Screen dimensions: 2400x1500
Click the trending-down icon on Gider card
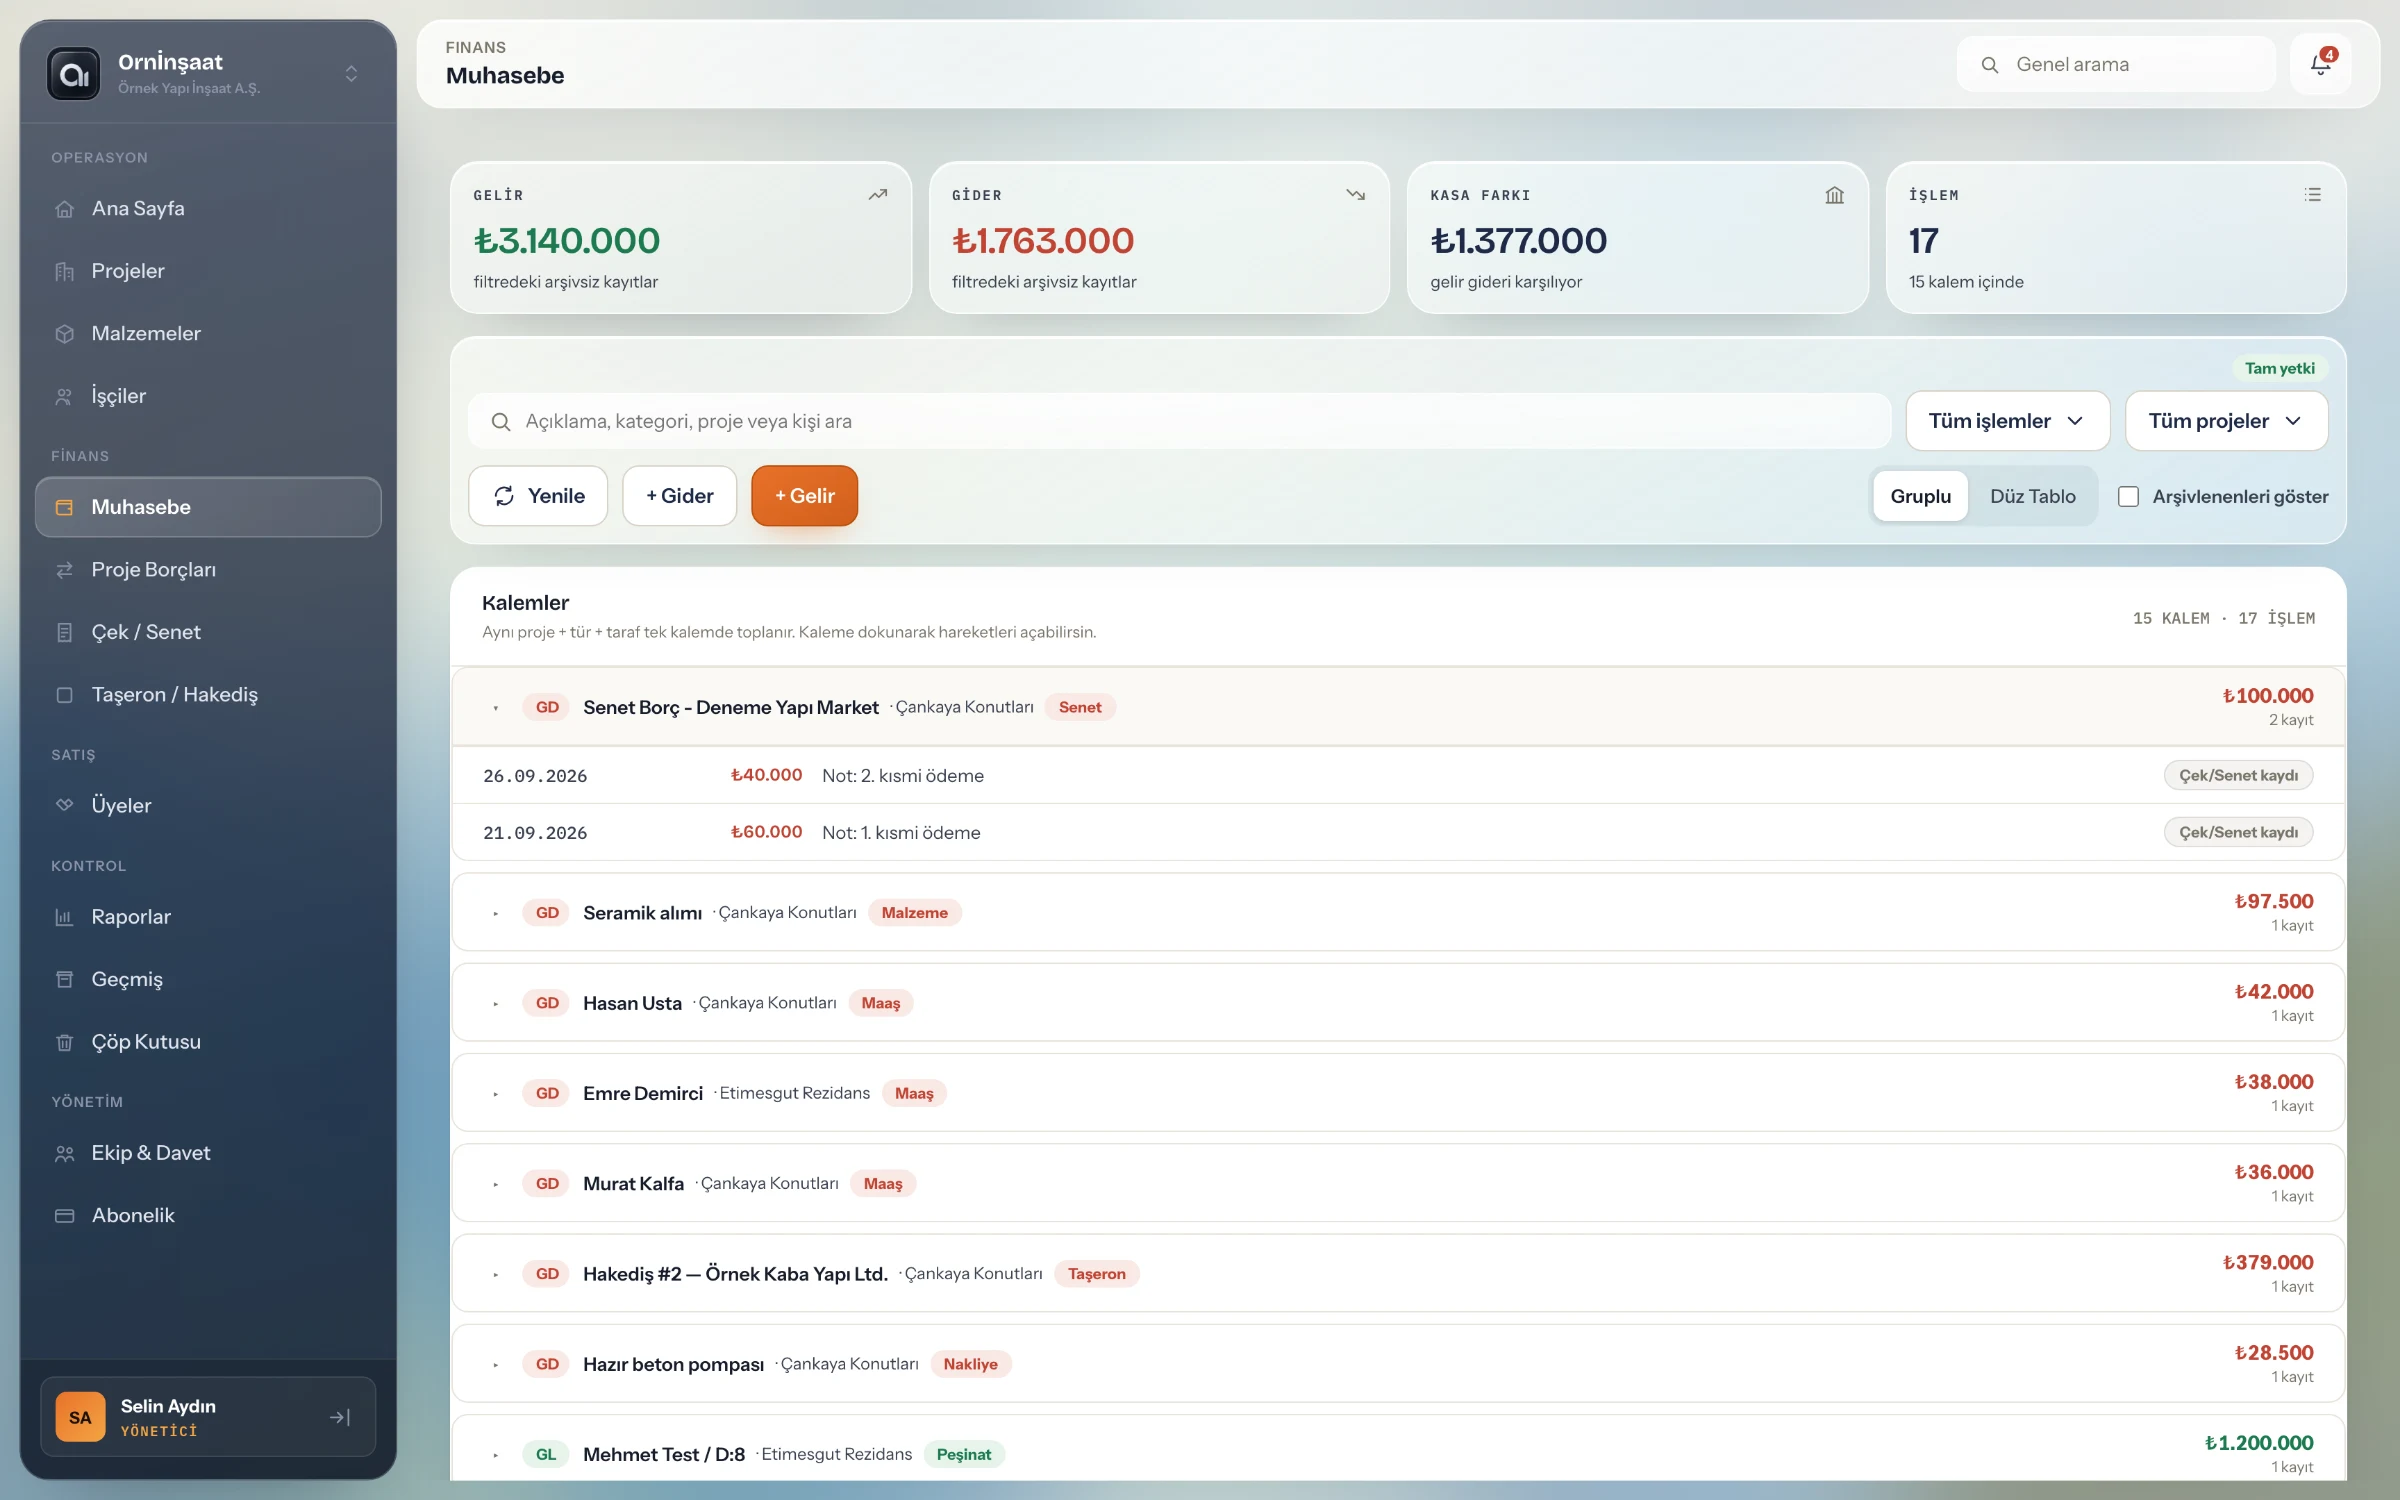click(1355, 195)
